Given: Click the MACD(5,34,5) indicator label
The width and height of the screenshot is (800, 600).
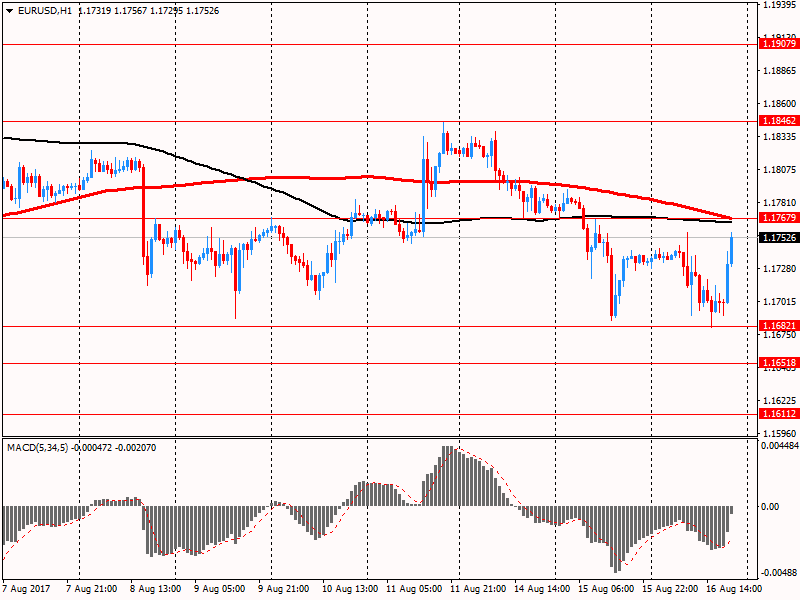Looking at the screenshot, I should point(37,448).
